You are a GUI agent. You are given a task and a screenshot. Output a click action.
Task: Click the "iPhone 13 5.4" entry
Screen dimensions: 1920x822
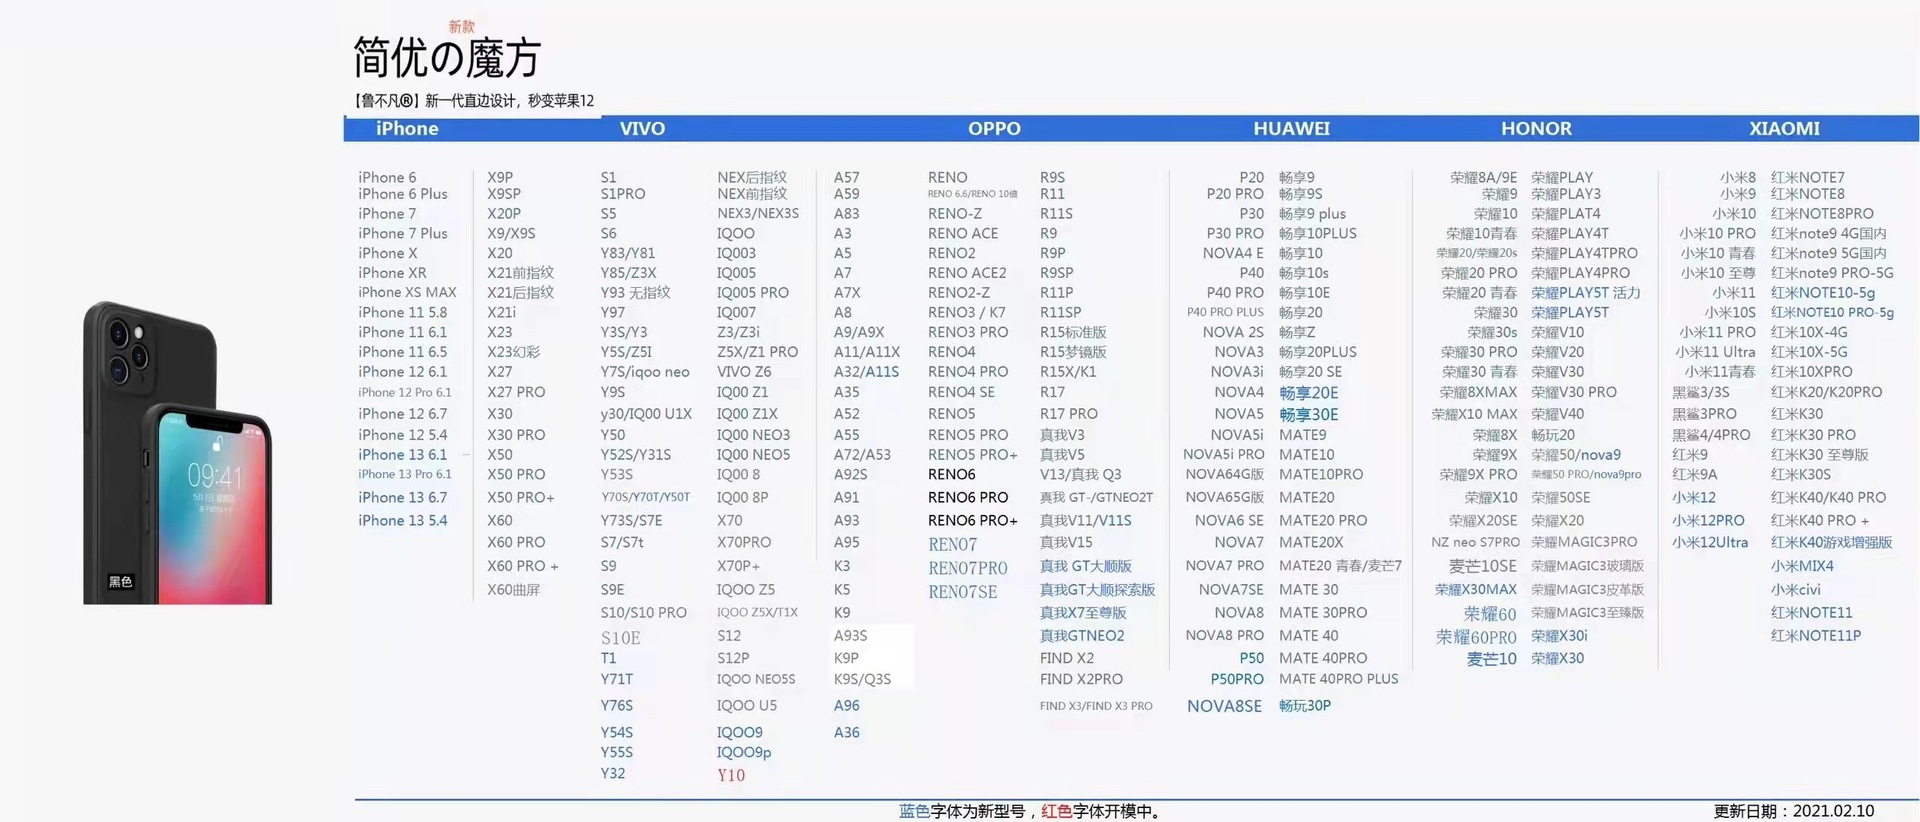pyautogui.click(x=403, y=520)
